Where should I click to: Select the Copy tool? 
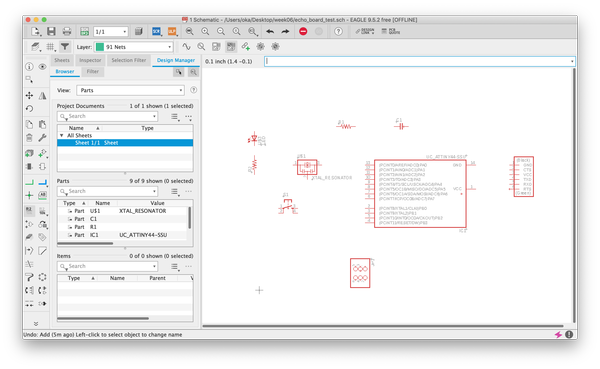pyautogui.click(x=29, y=124)
